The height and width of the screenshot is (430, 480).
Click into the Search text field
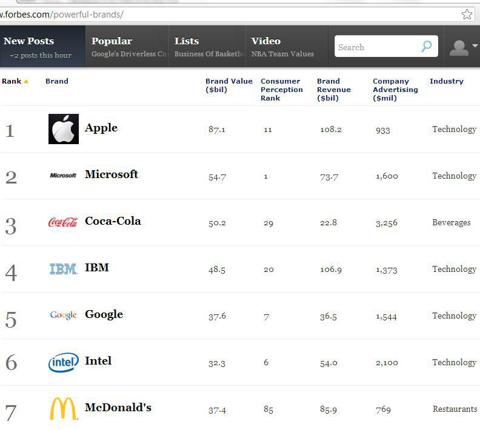(x=377, y=47)
